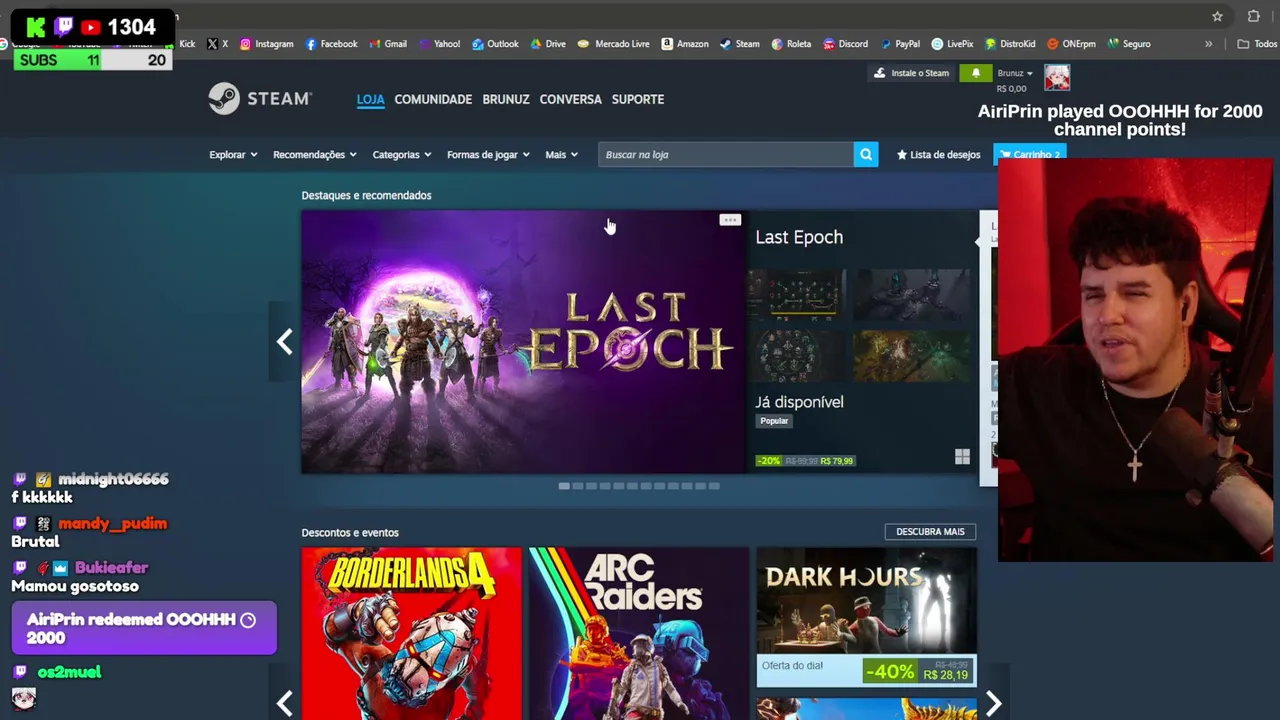Viewport: 1280px width, 720px height.
Task: Open the BRUNUZ profile tab
Action: click(x=506, y=99)
